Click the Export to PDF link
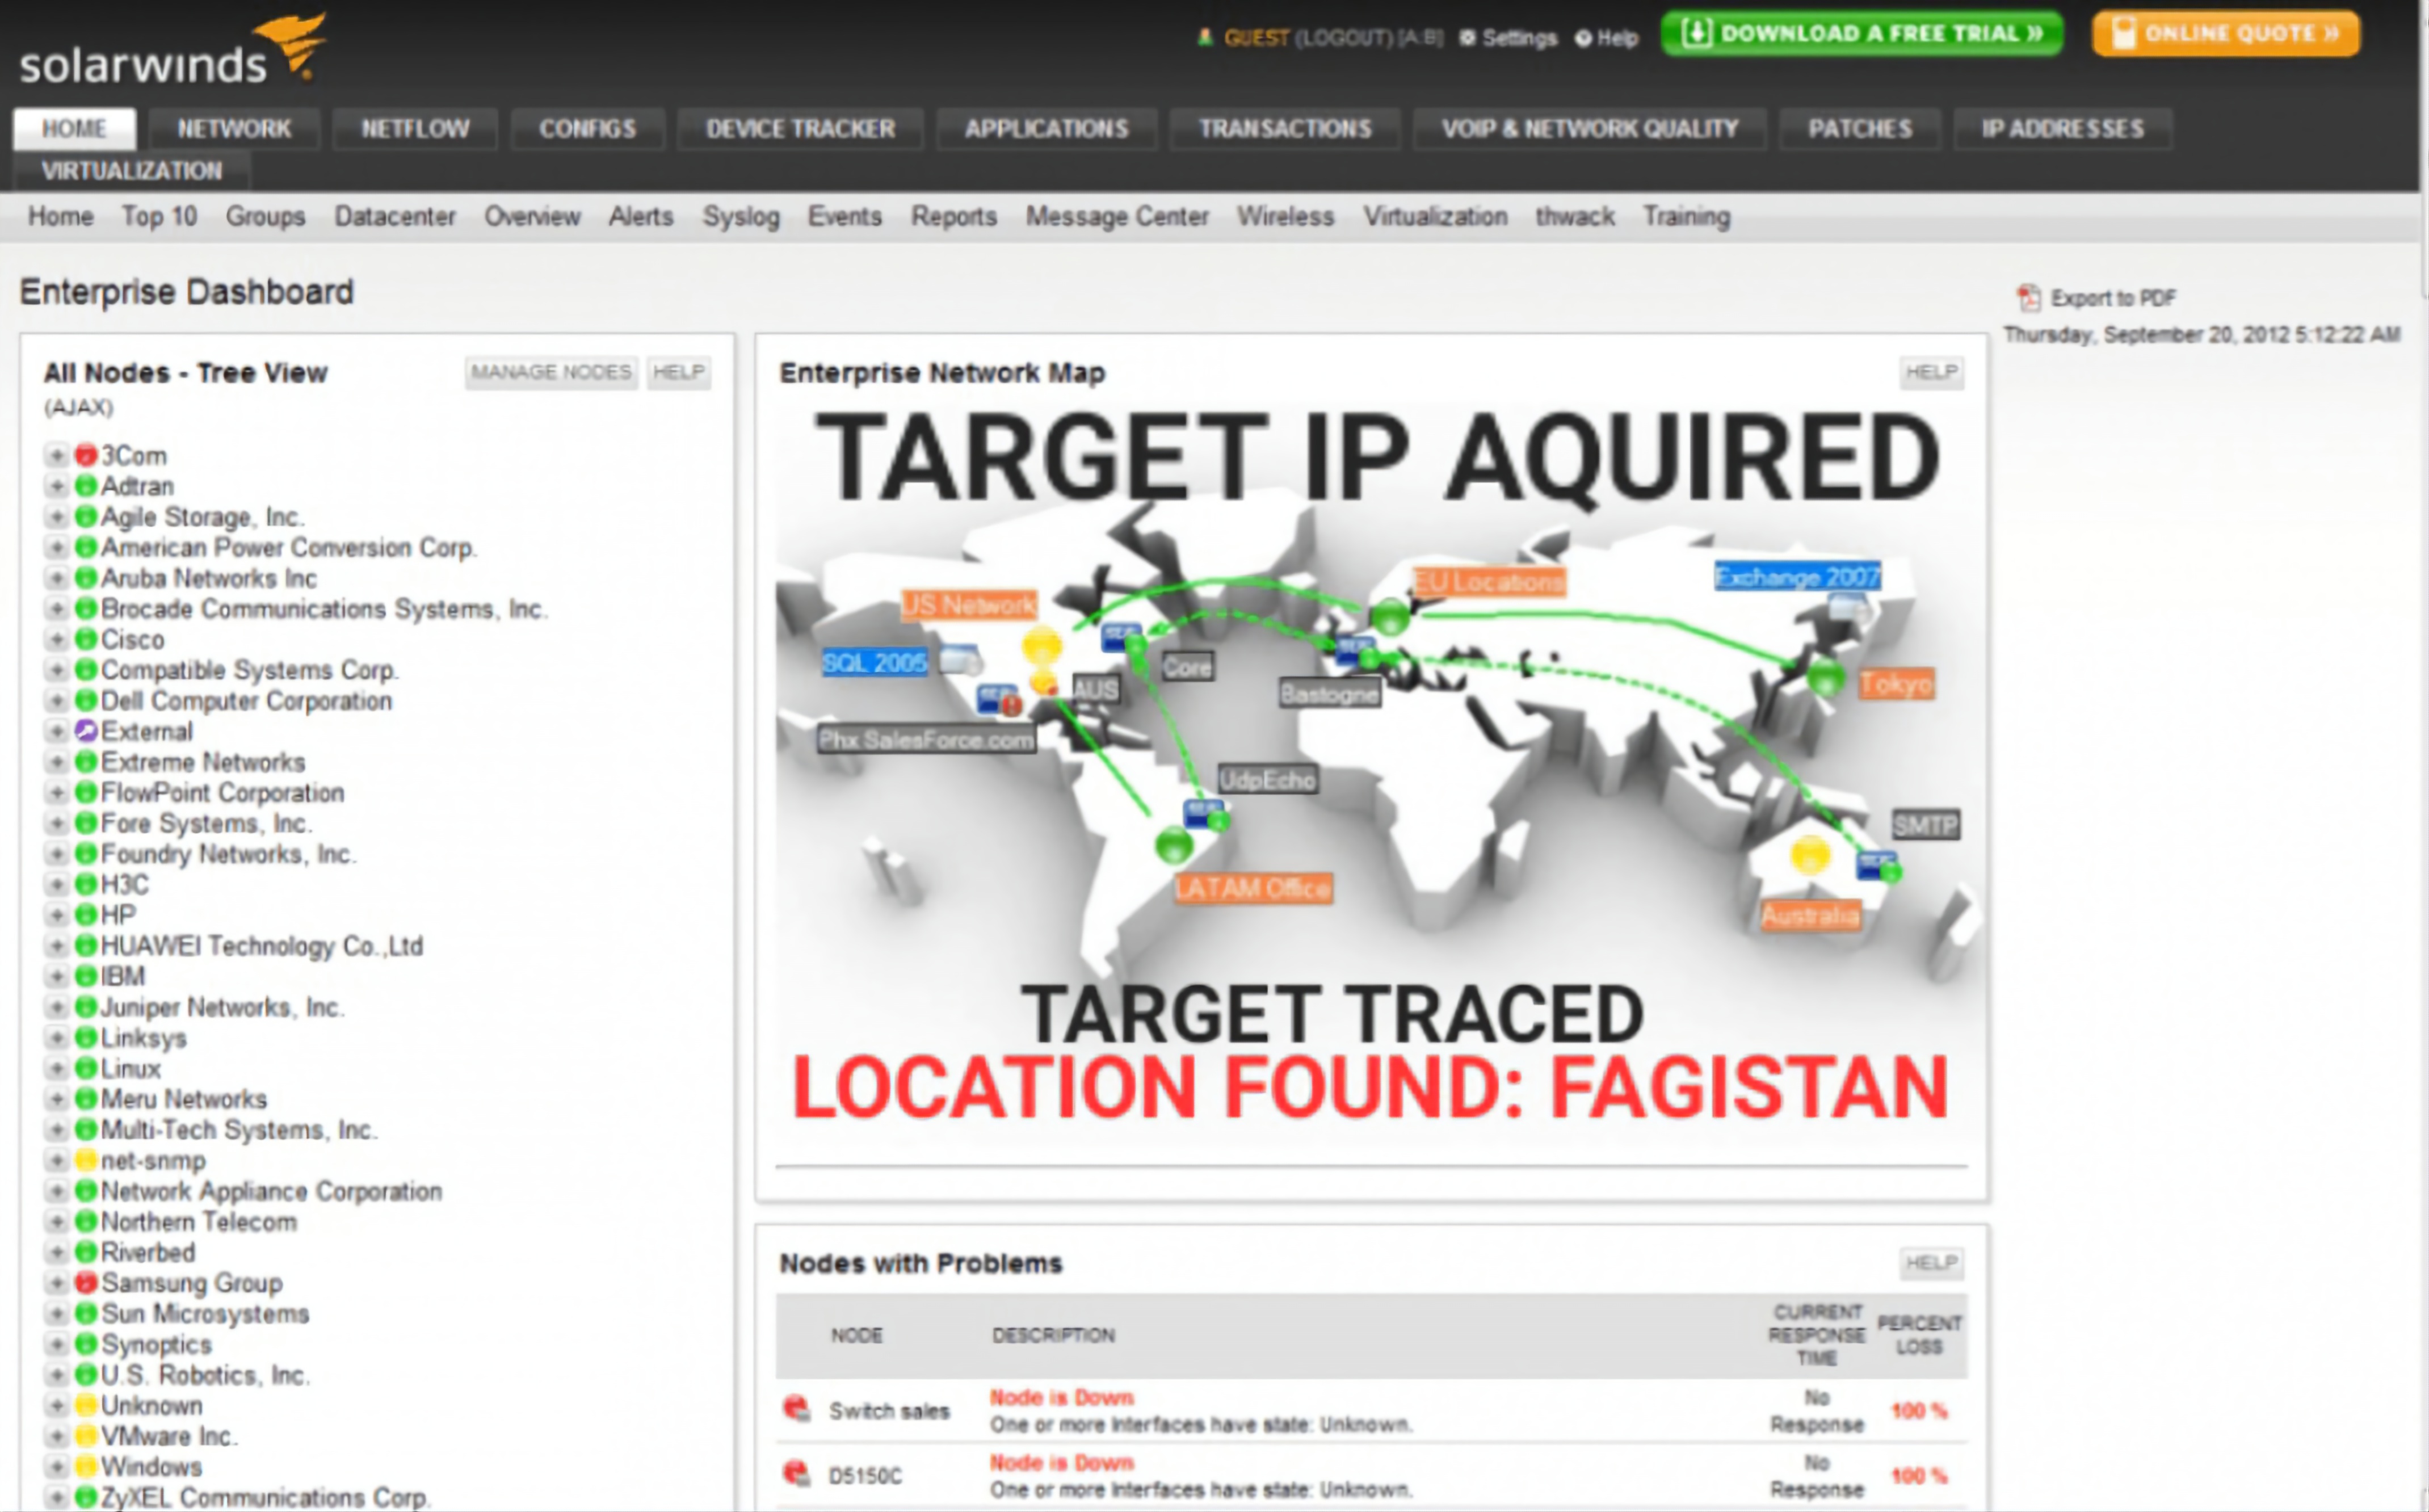This screenshot has height=1512, width=2429. click(x=2113, y=298)
